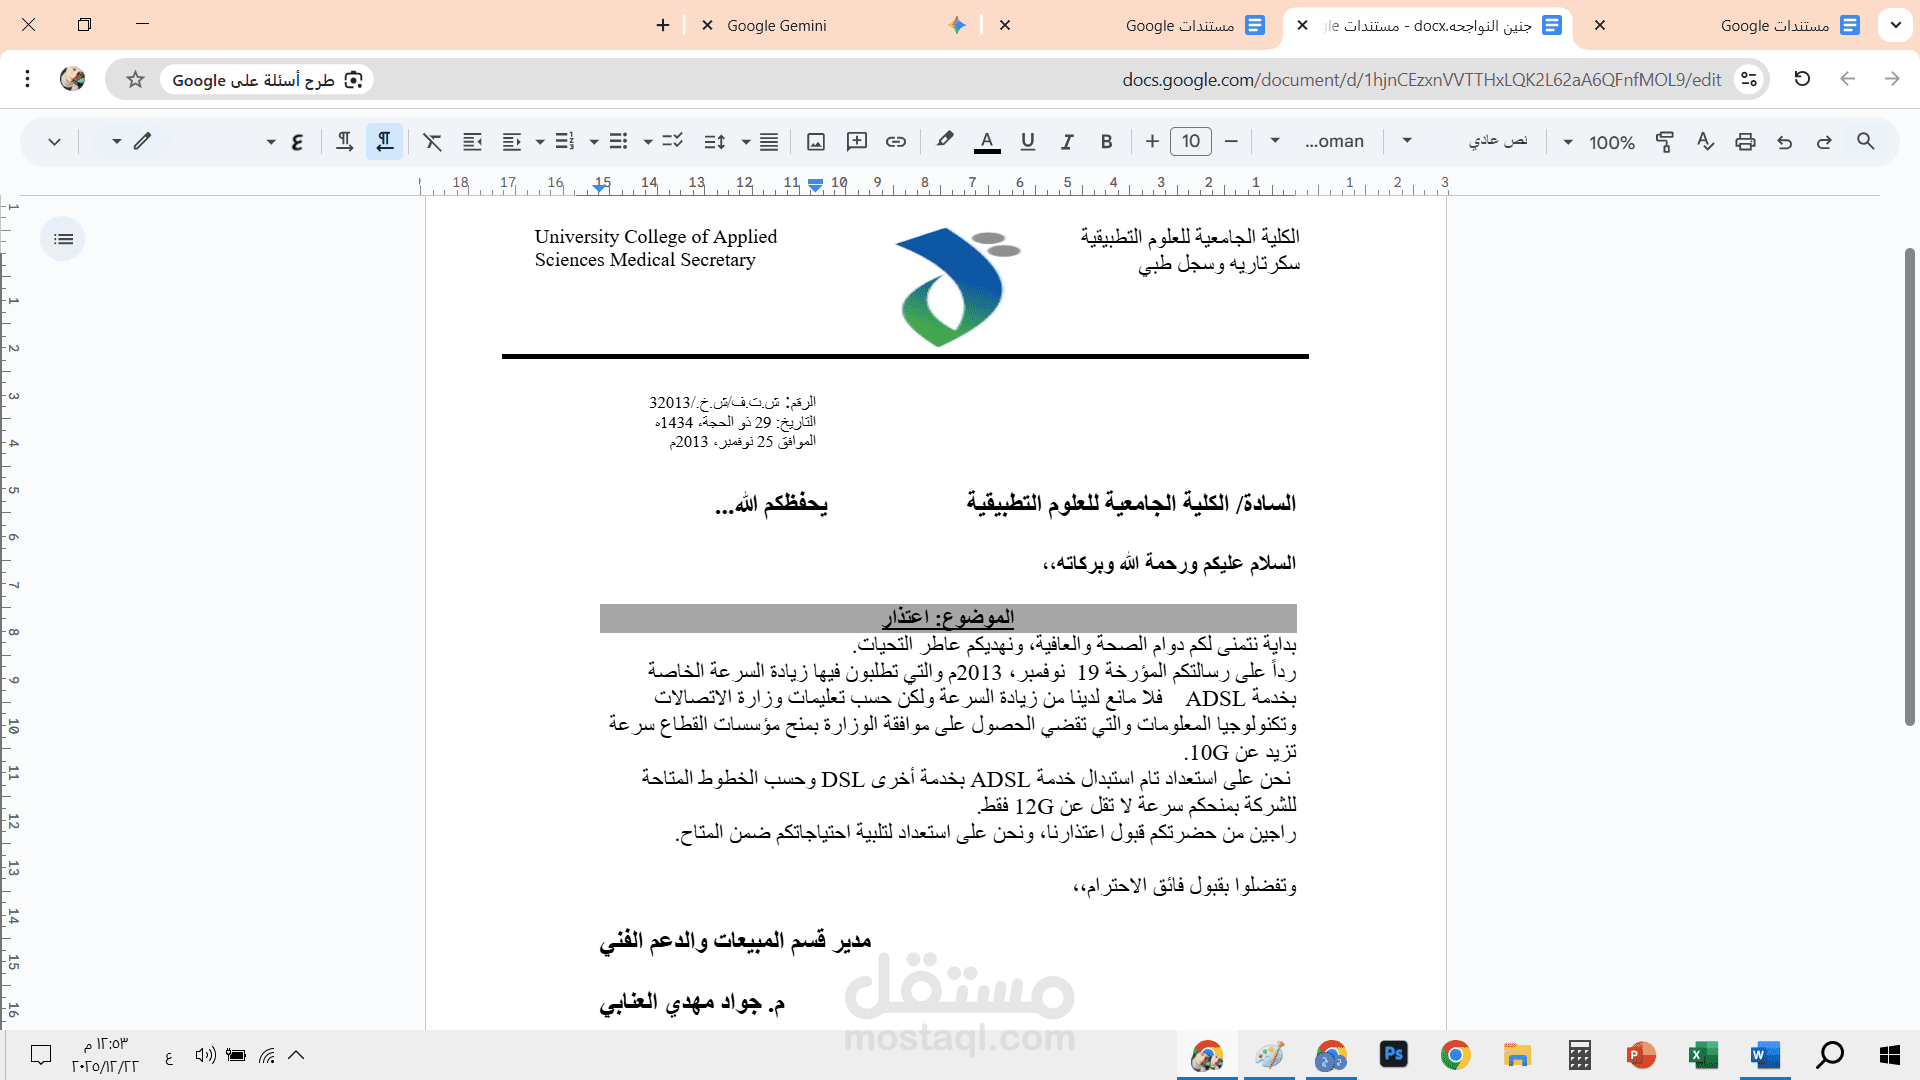
Task: Apply highlight color tool
Action: [x=945, y=141]
